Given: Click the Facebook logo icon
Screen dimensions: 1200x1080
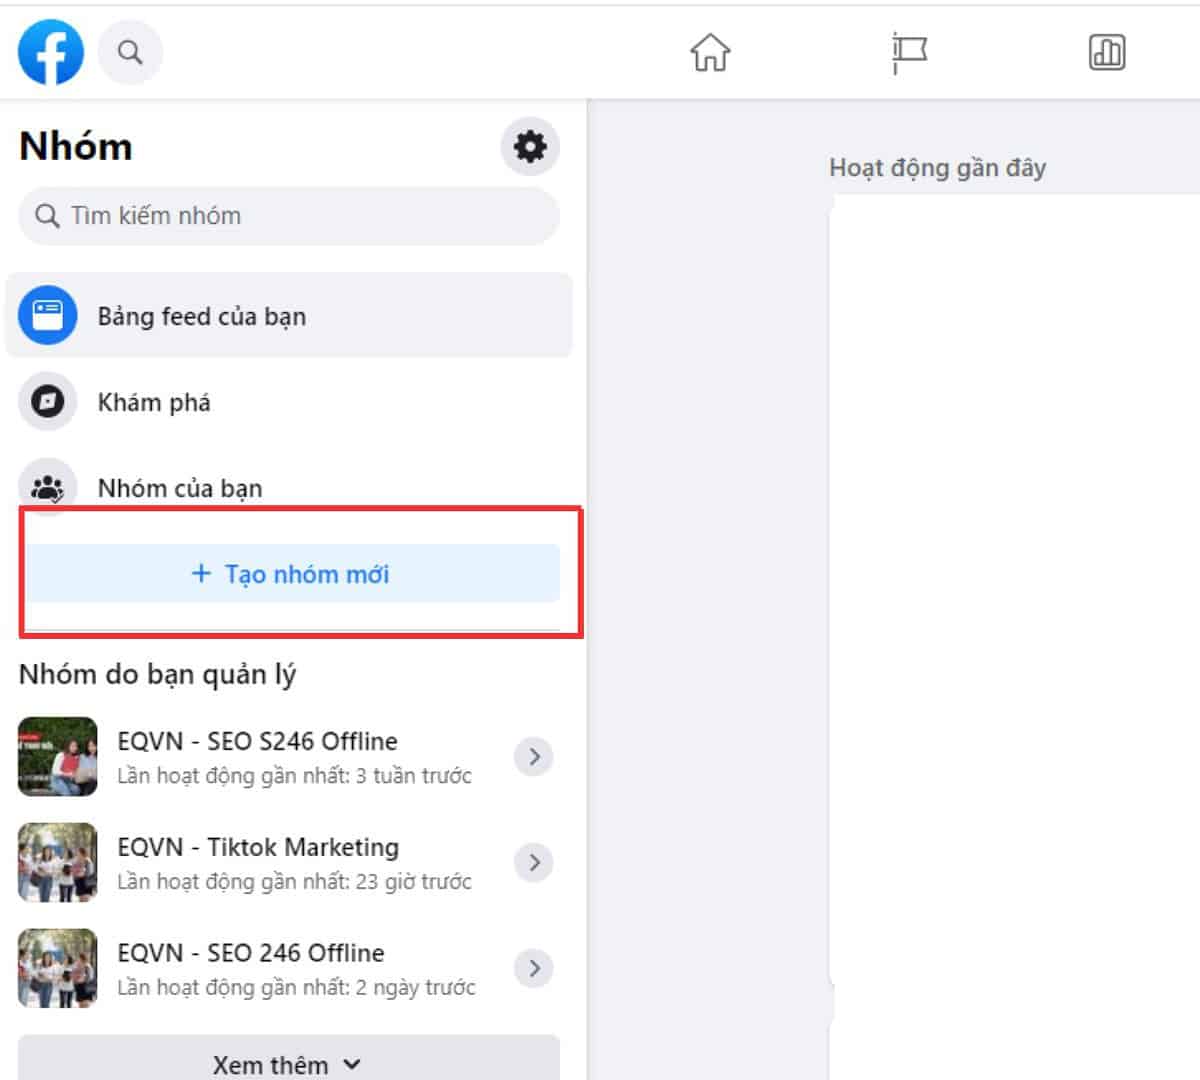Looking at the screenshot, I should pos(51,52).
